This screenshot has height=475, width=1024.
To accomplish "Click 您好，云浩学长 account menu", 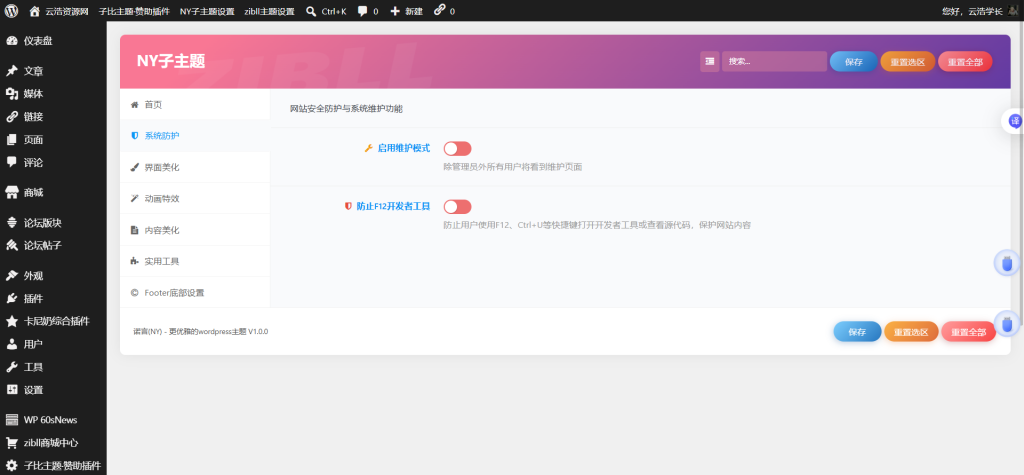I will coord(972,11).
